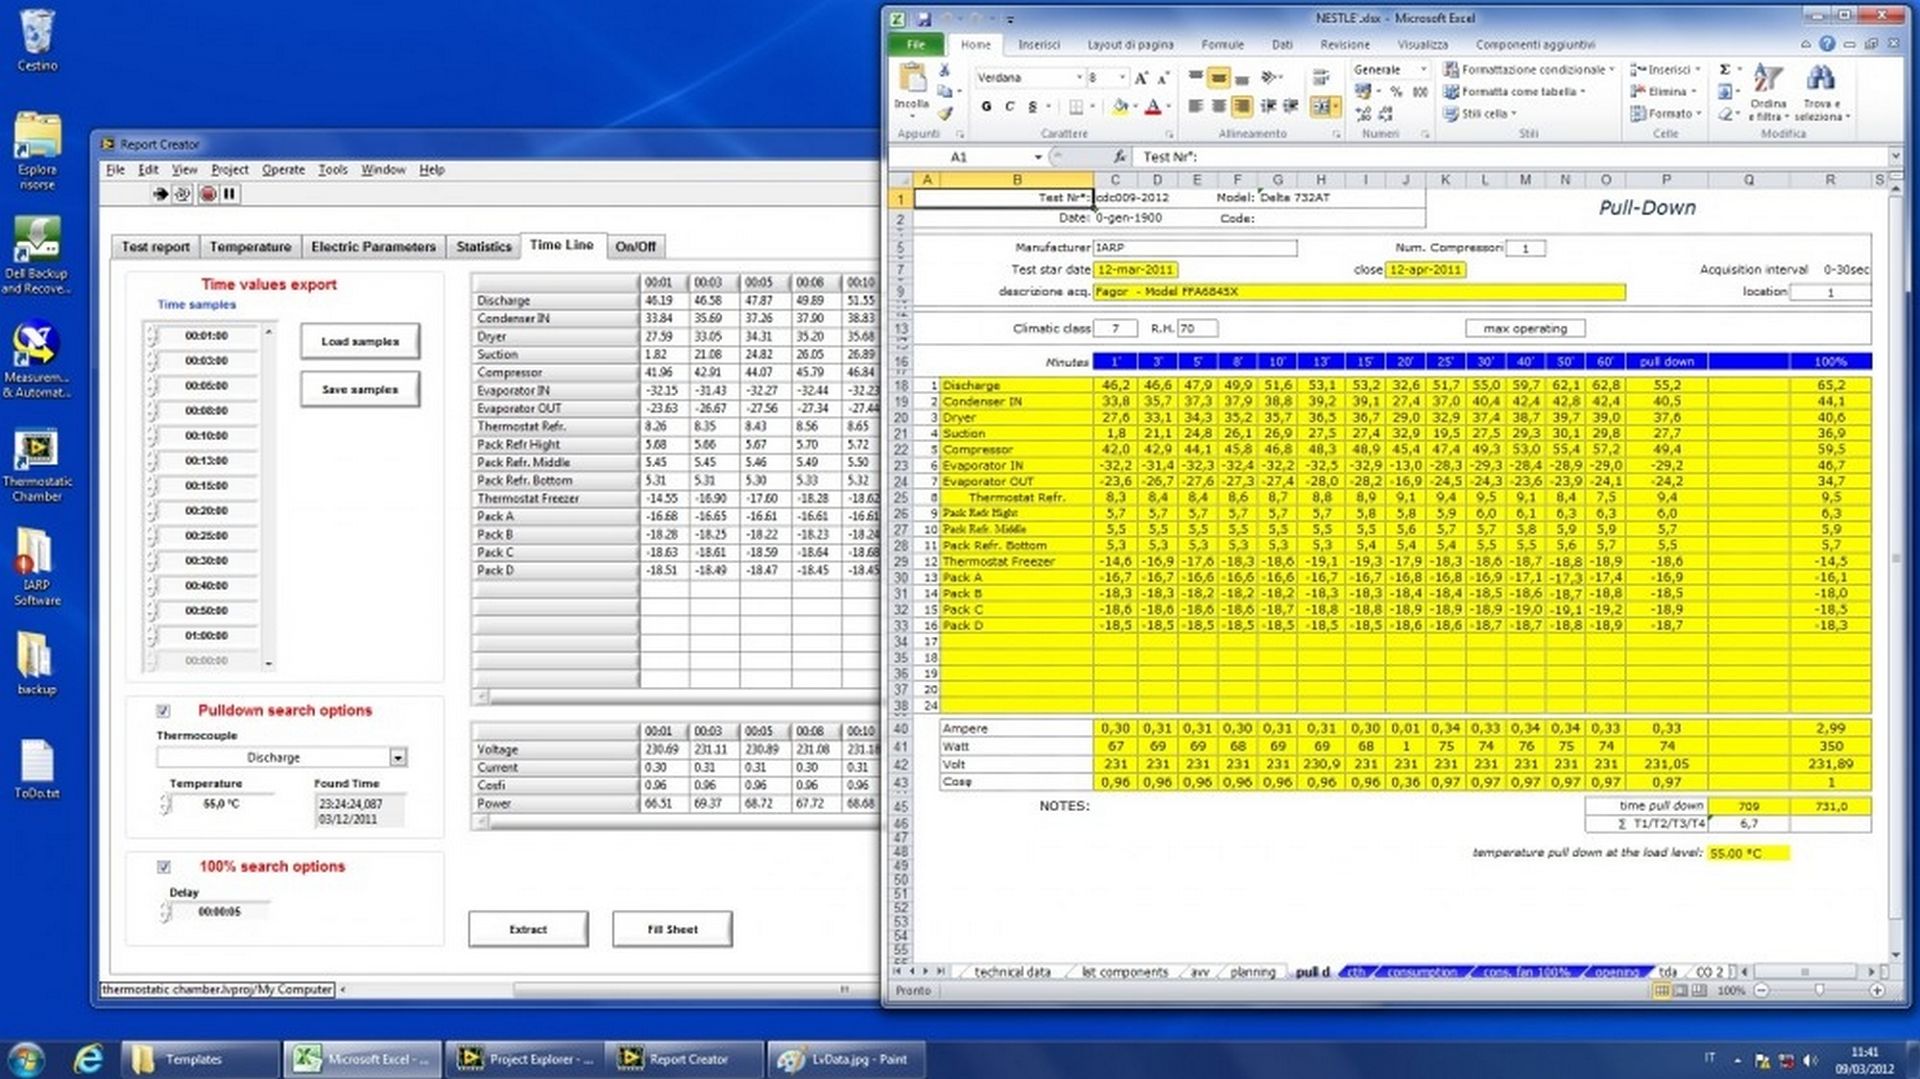
Task: Click the Excel formula bar Test Nr field
Action: point(1510,157)
